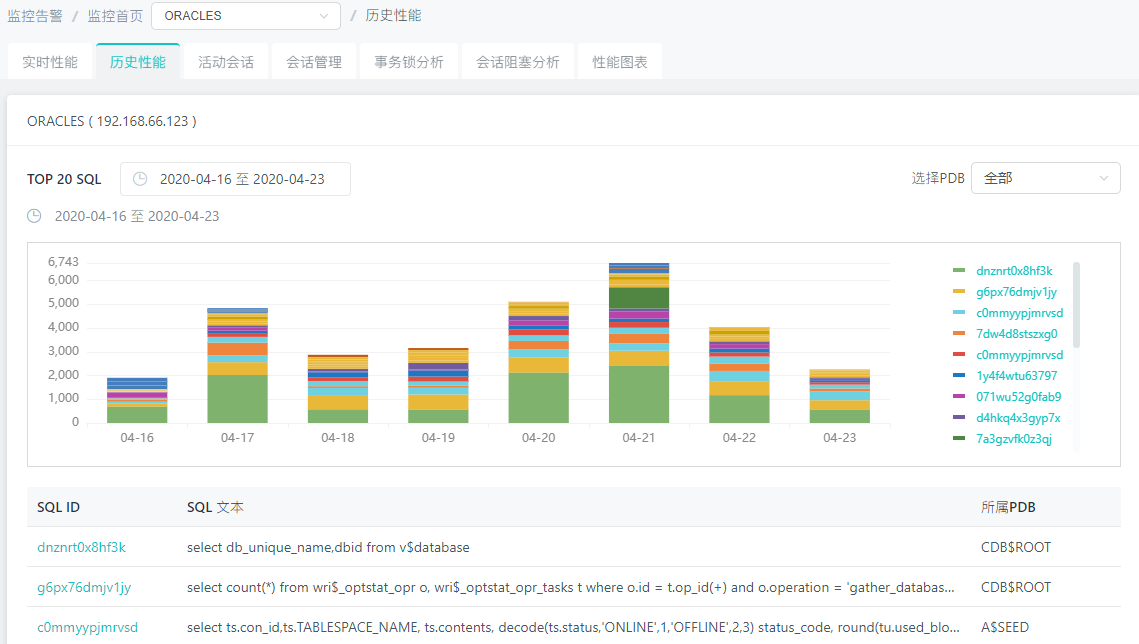Toggle the 7a3gzvfk0z3qj legend entry
Image resolution: width=1139 pixels, height=644 pixels.
(x=1013, y=439)
